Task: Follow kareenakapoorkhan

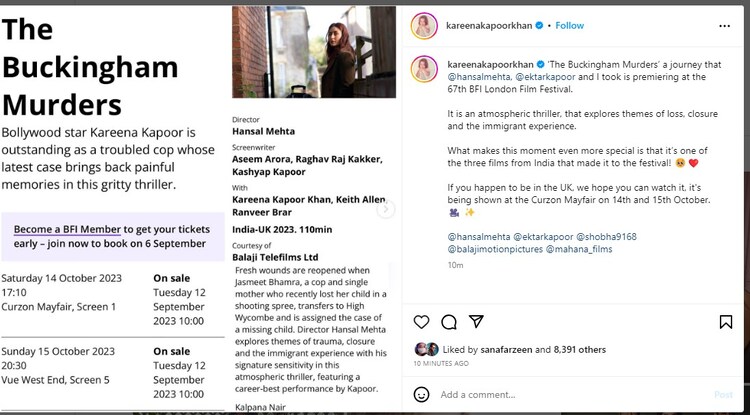Action: [570, 25]
